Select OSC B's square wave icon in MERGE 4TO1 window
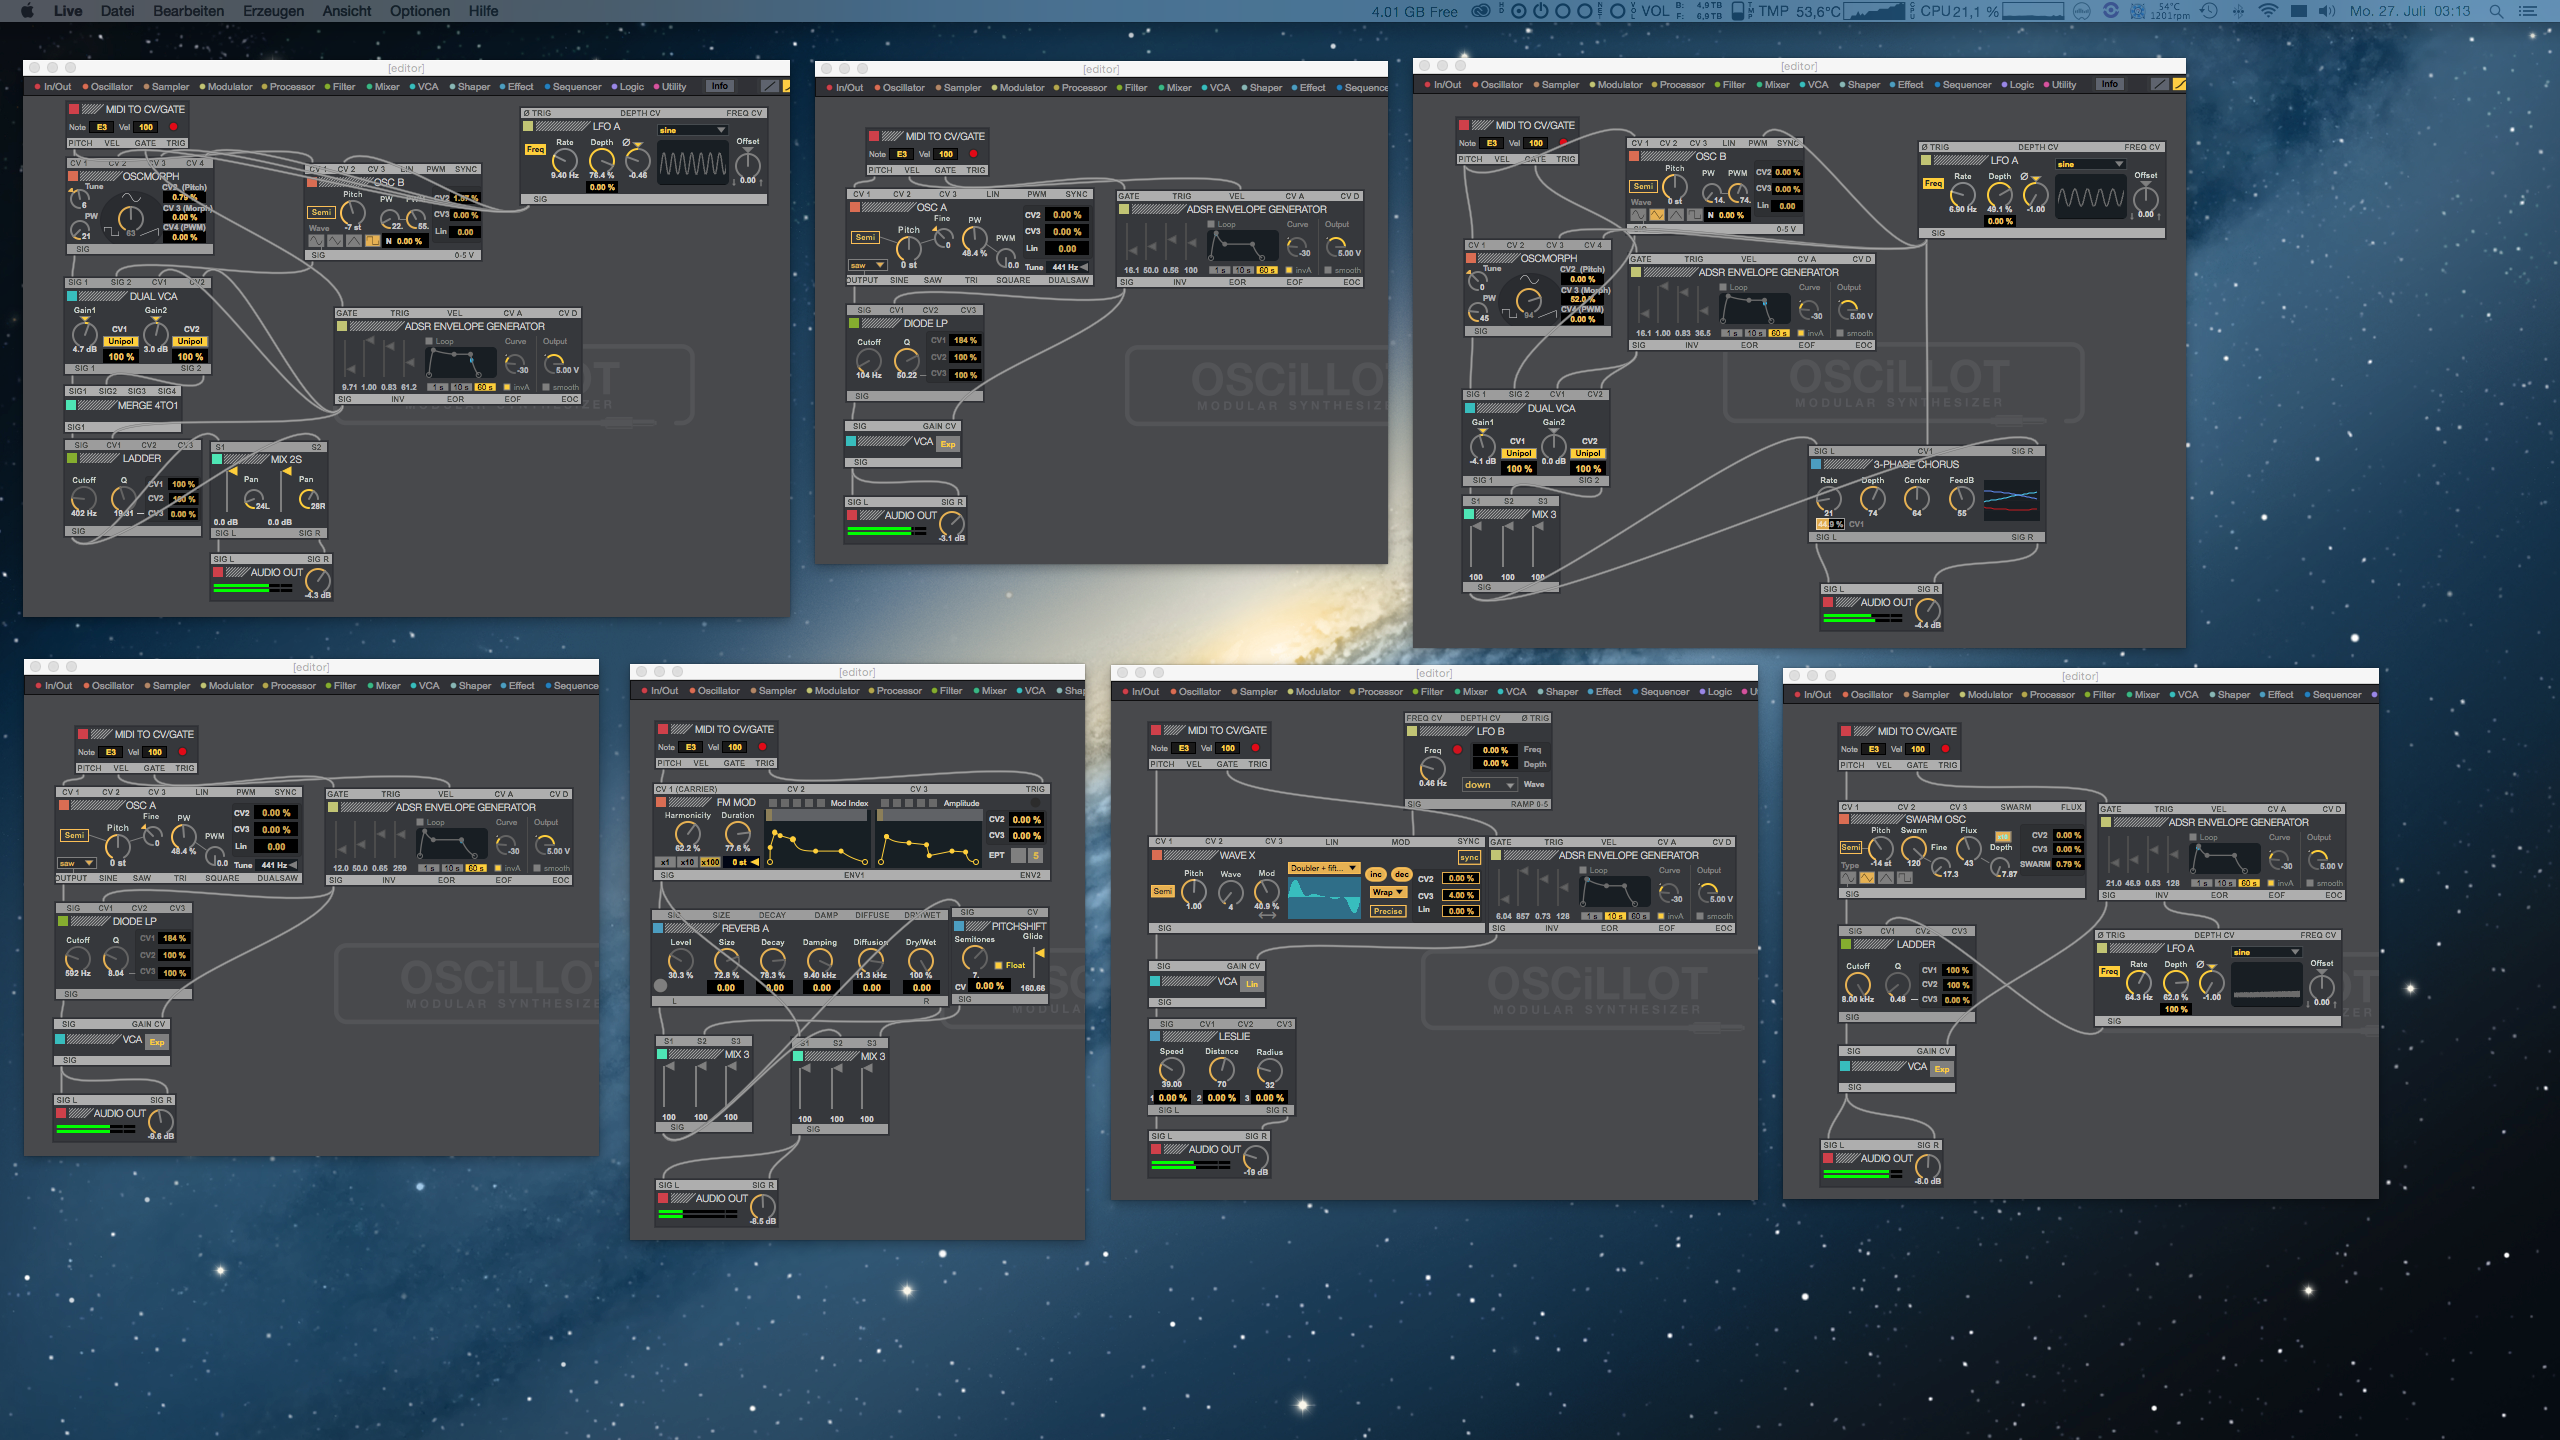The image size is (2560, 1440). pos(373,241)
